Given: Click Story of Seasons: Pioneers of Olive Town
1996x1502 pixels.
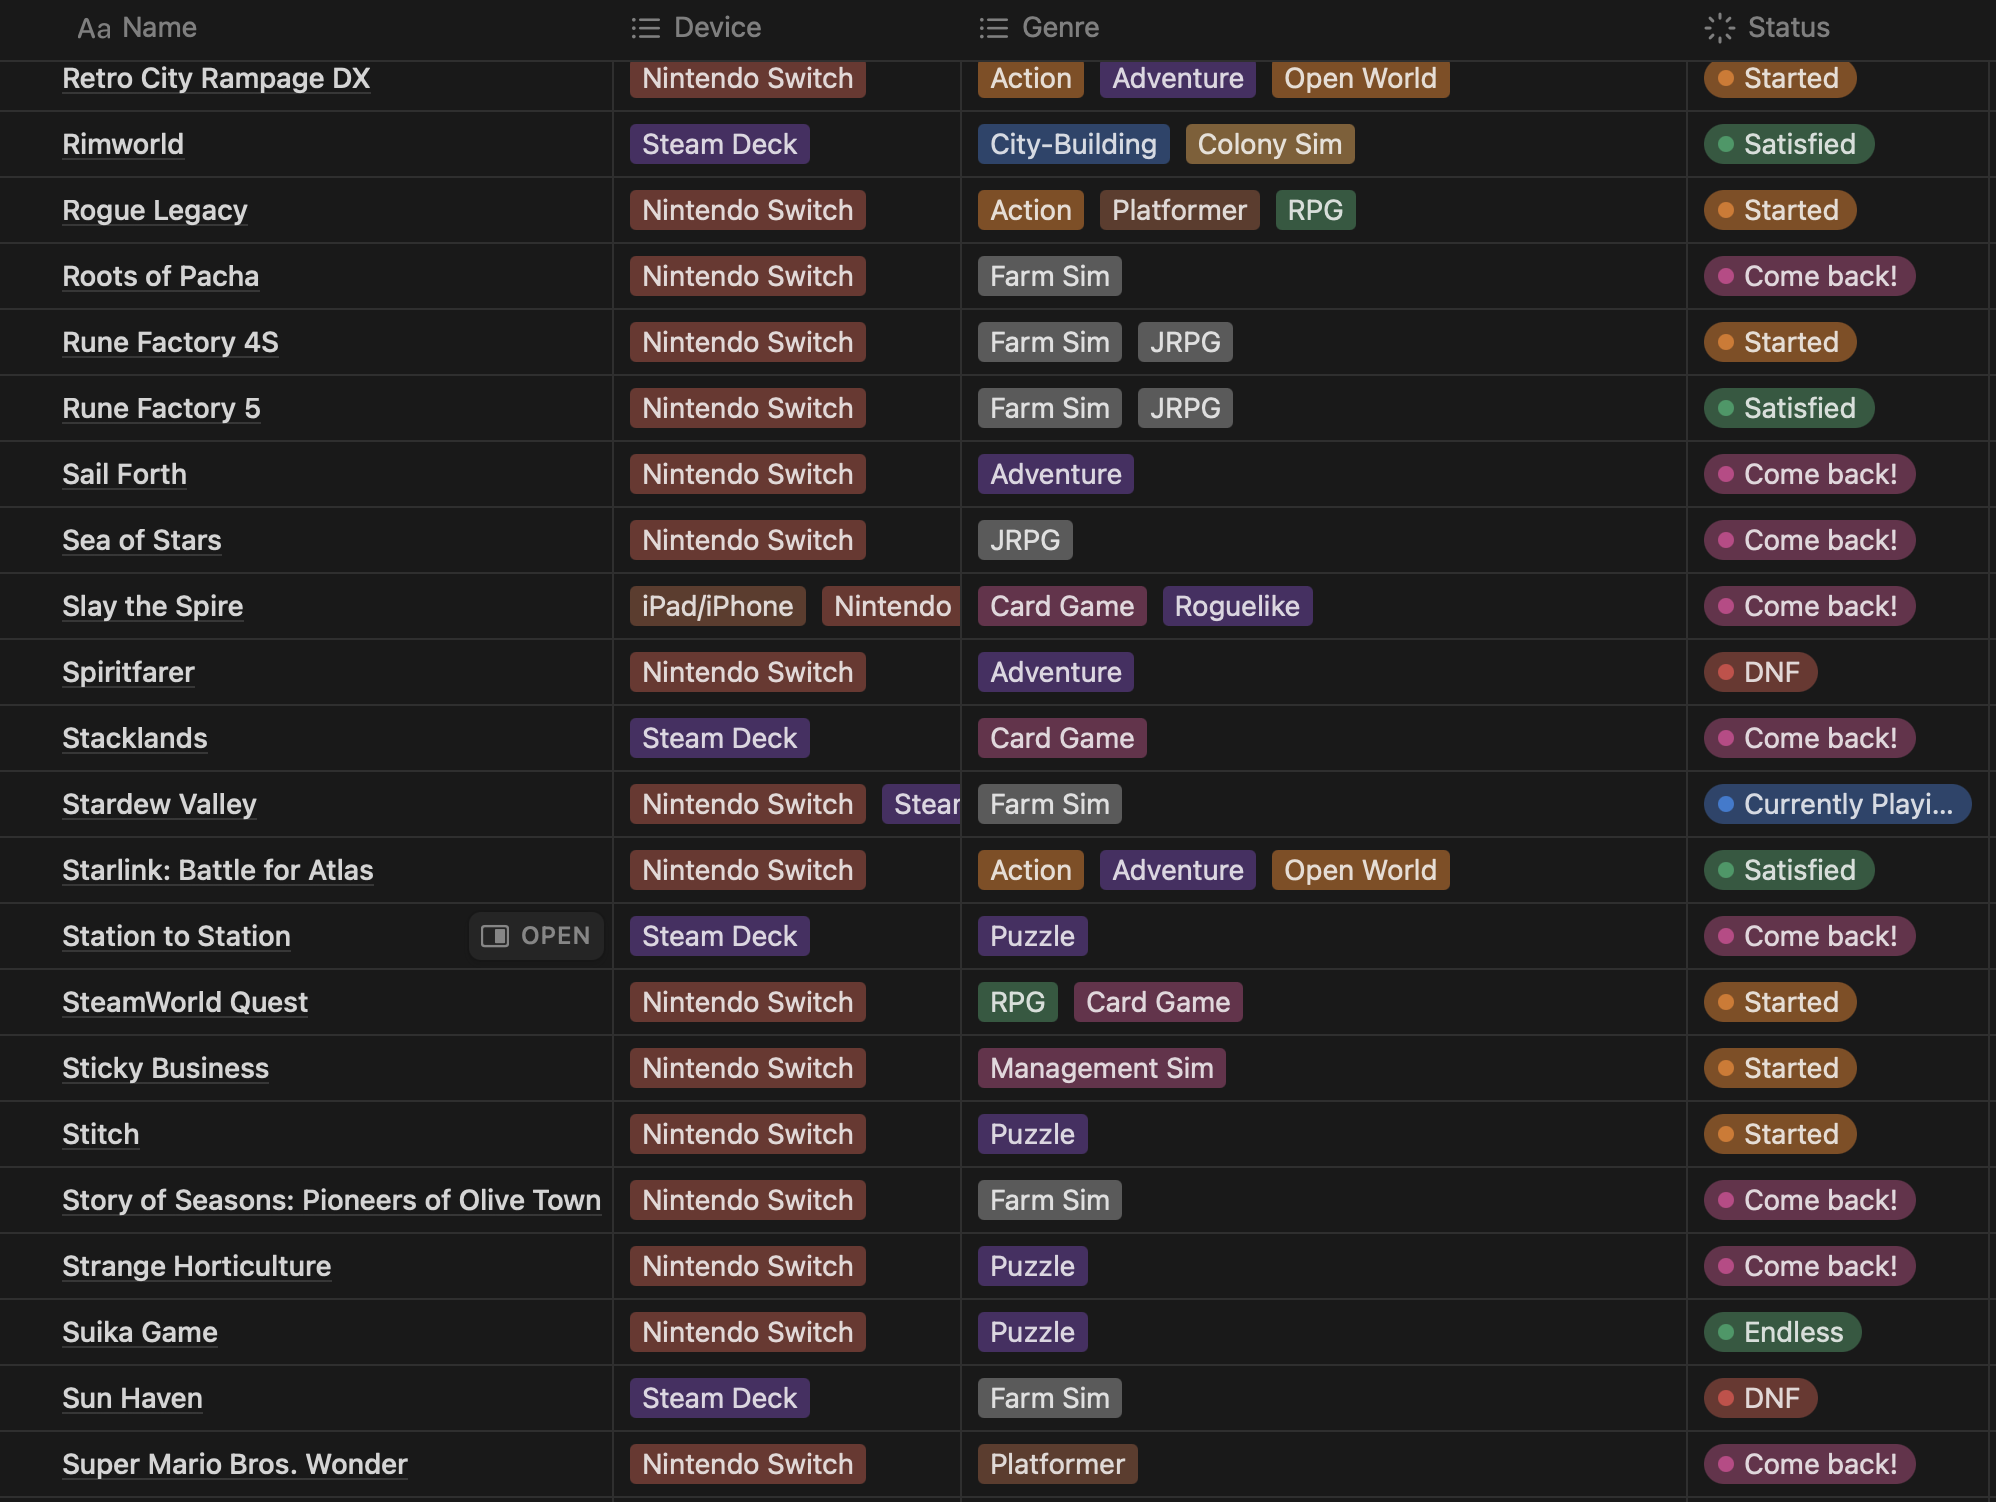Looking at the screenshot, I should [x=331, y=1200].
